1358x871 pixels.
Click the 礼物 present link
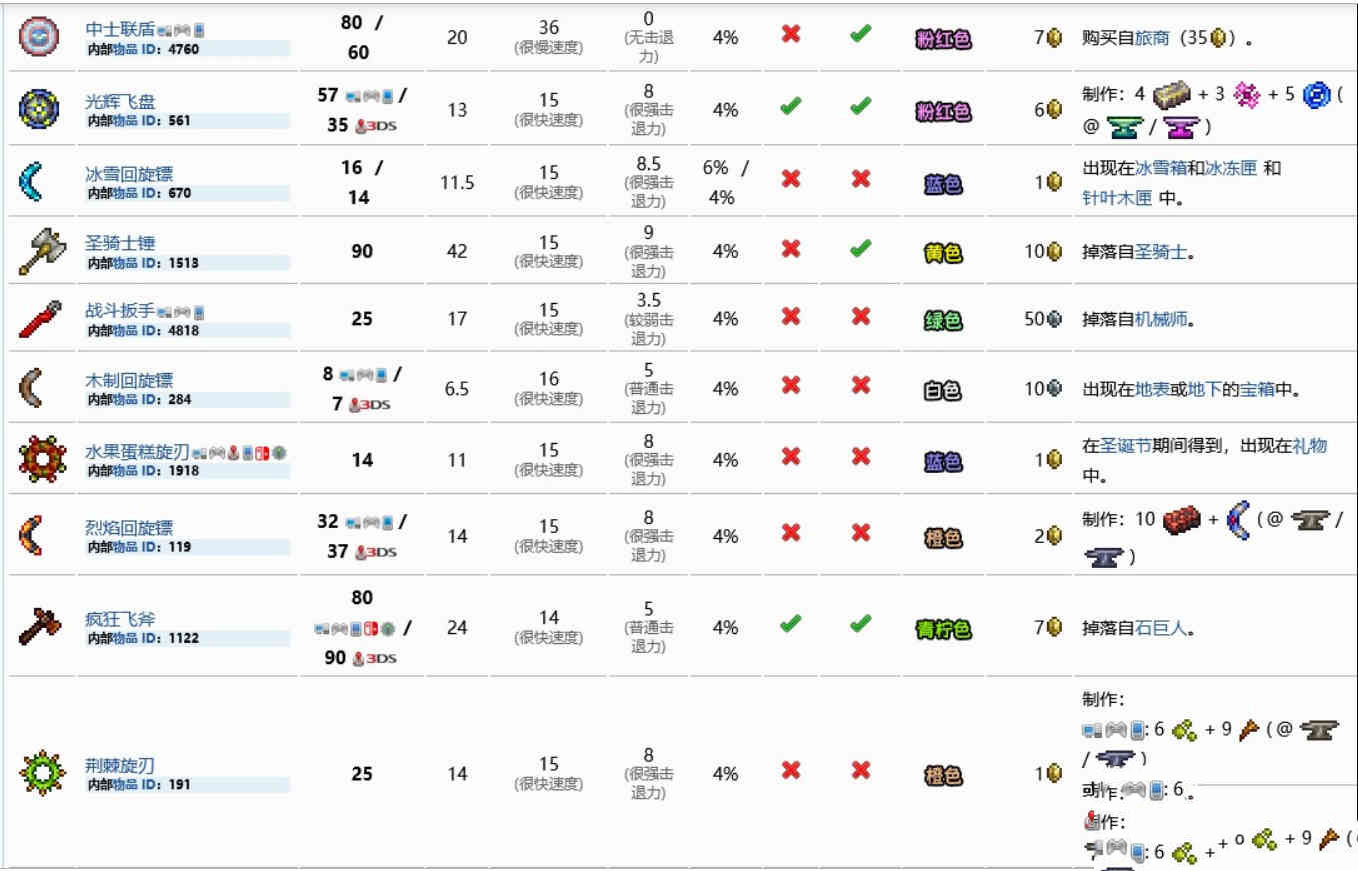[x=1309, y=446]
